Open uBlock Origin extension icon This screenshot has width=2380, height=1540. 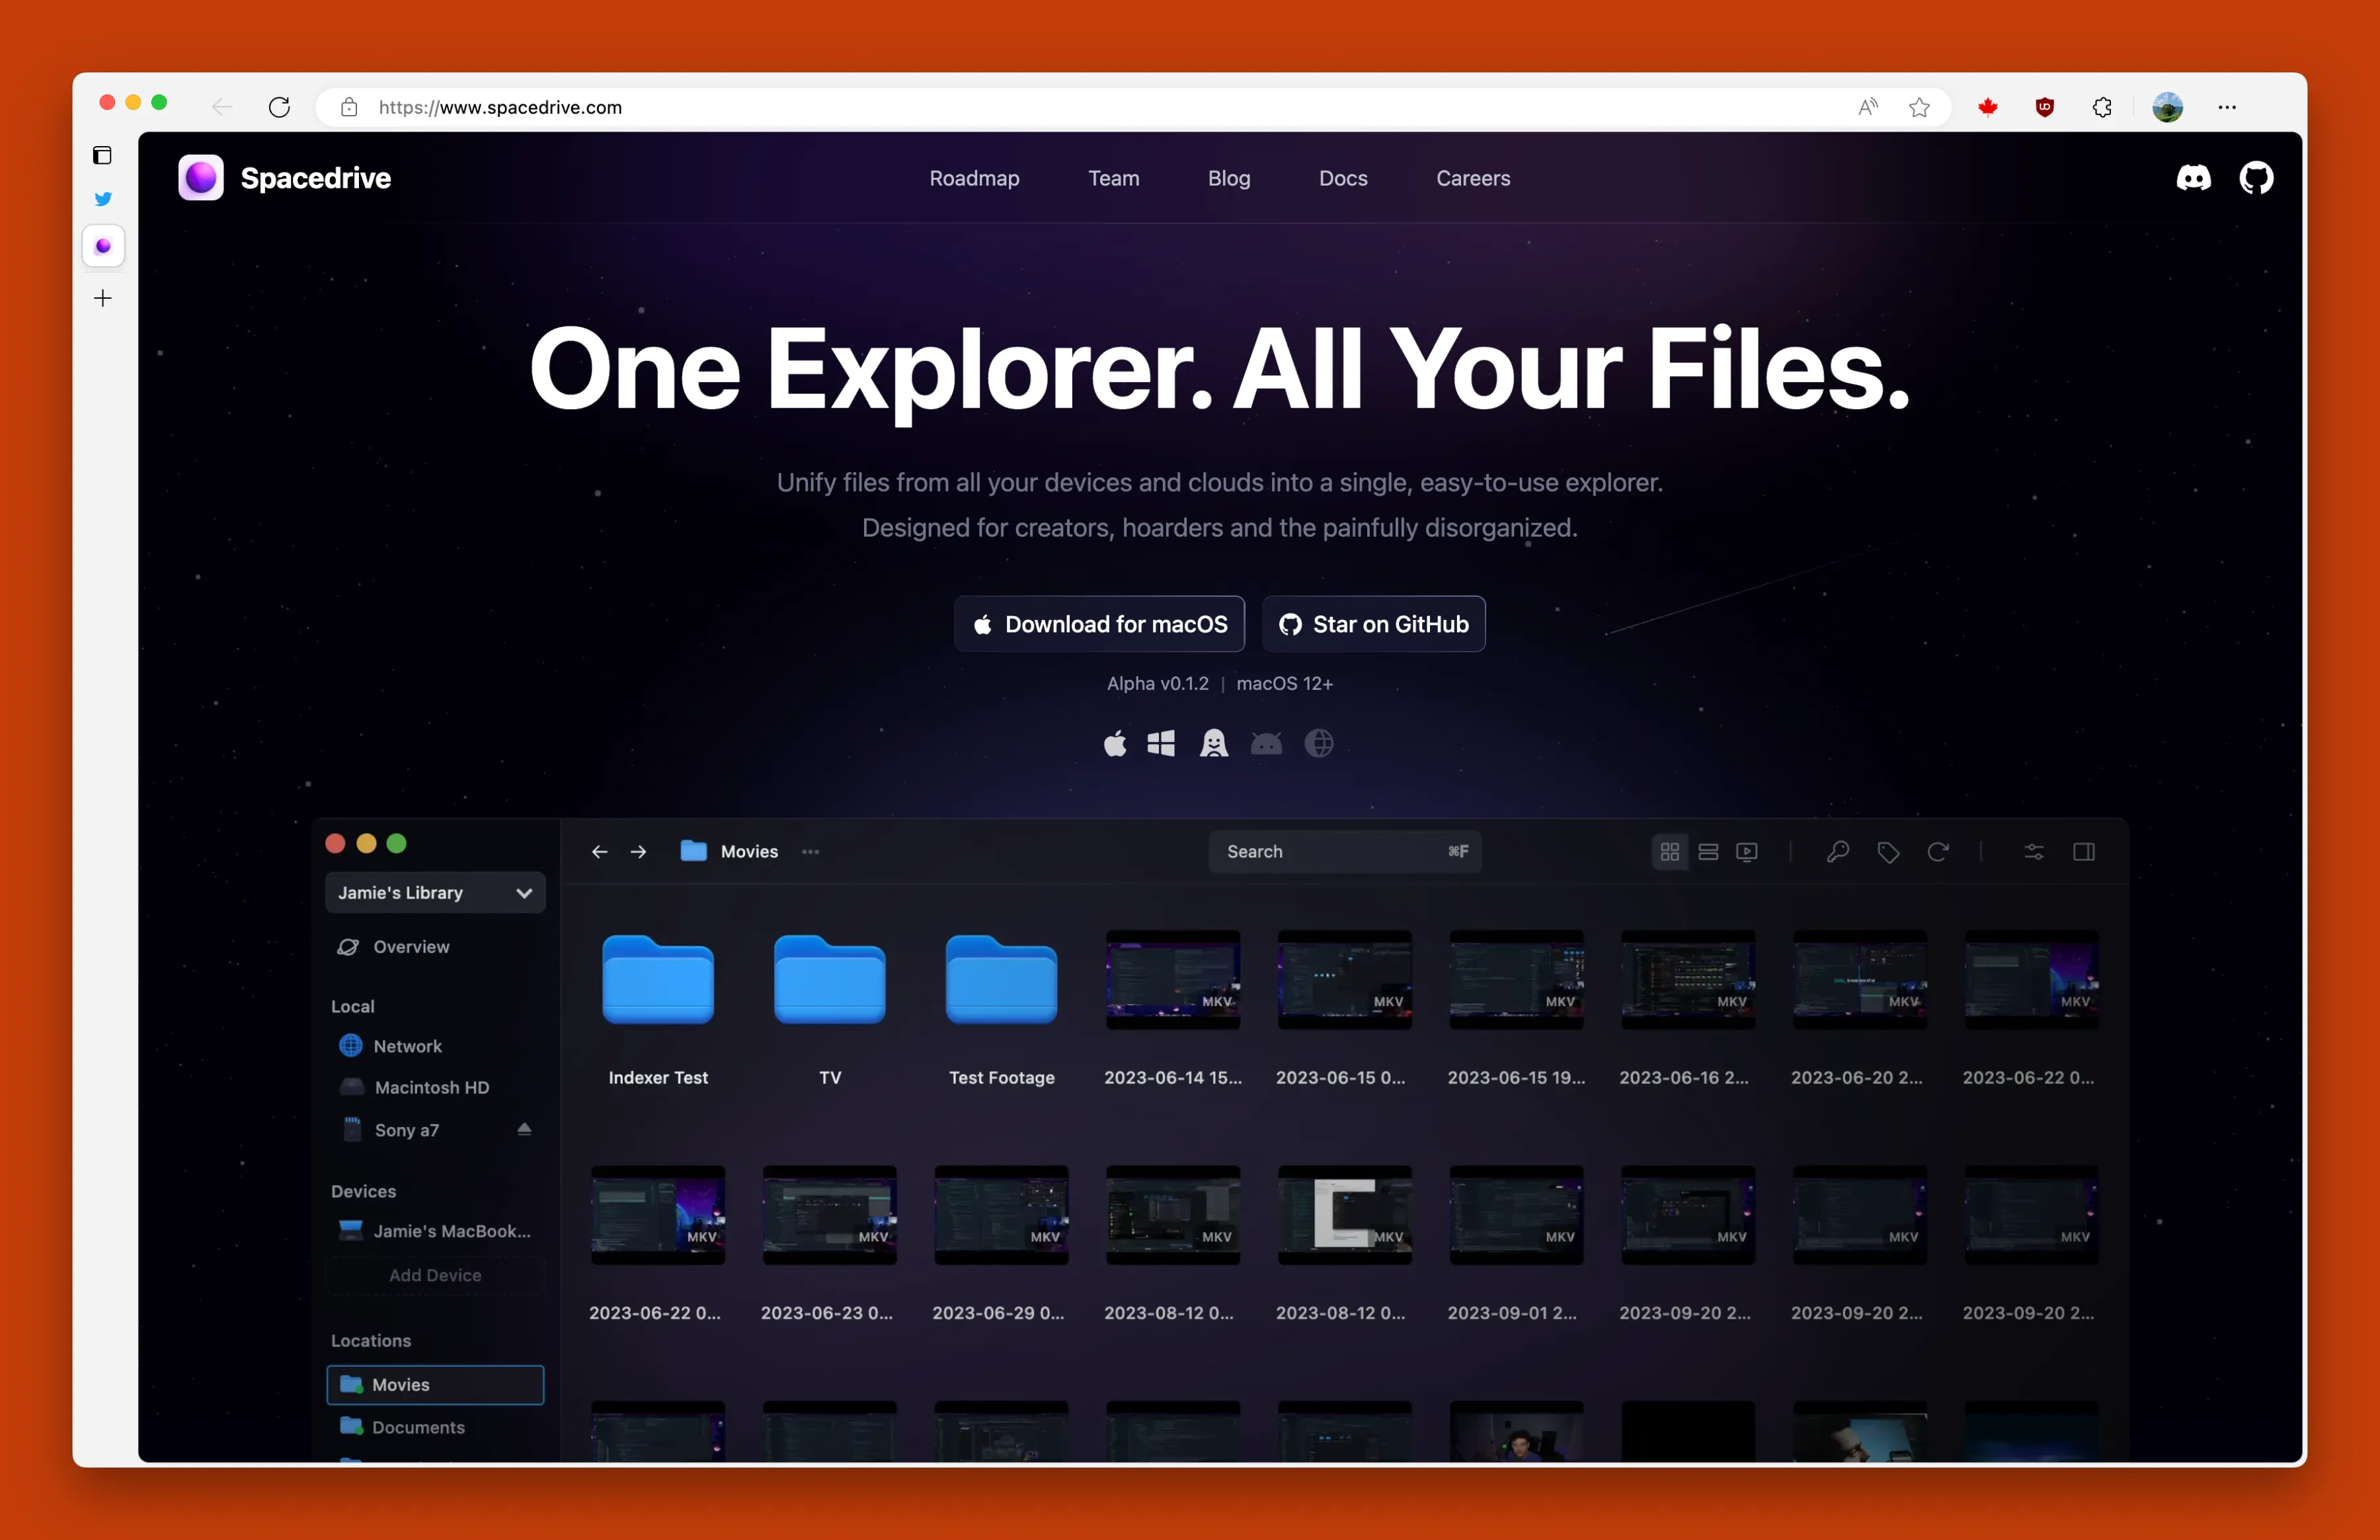pyautogui.click(x=2045, y=107)
